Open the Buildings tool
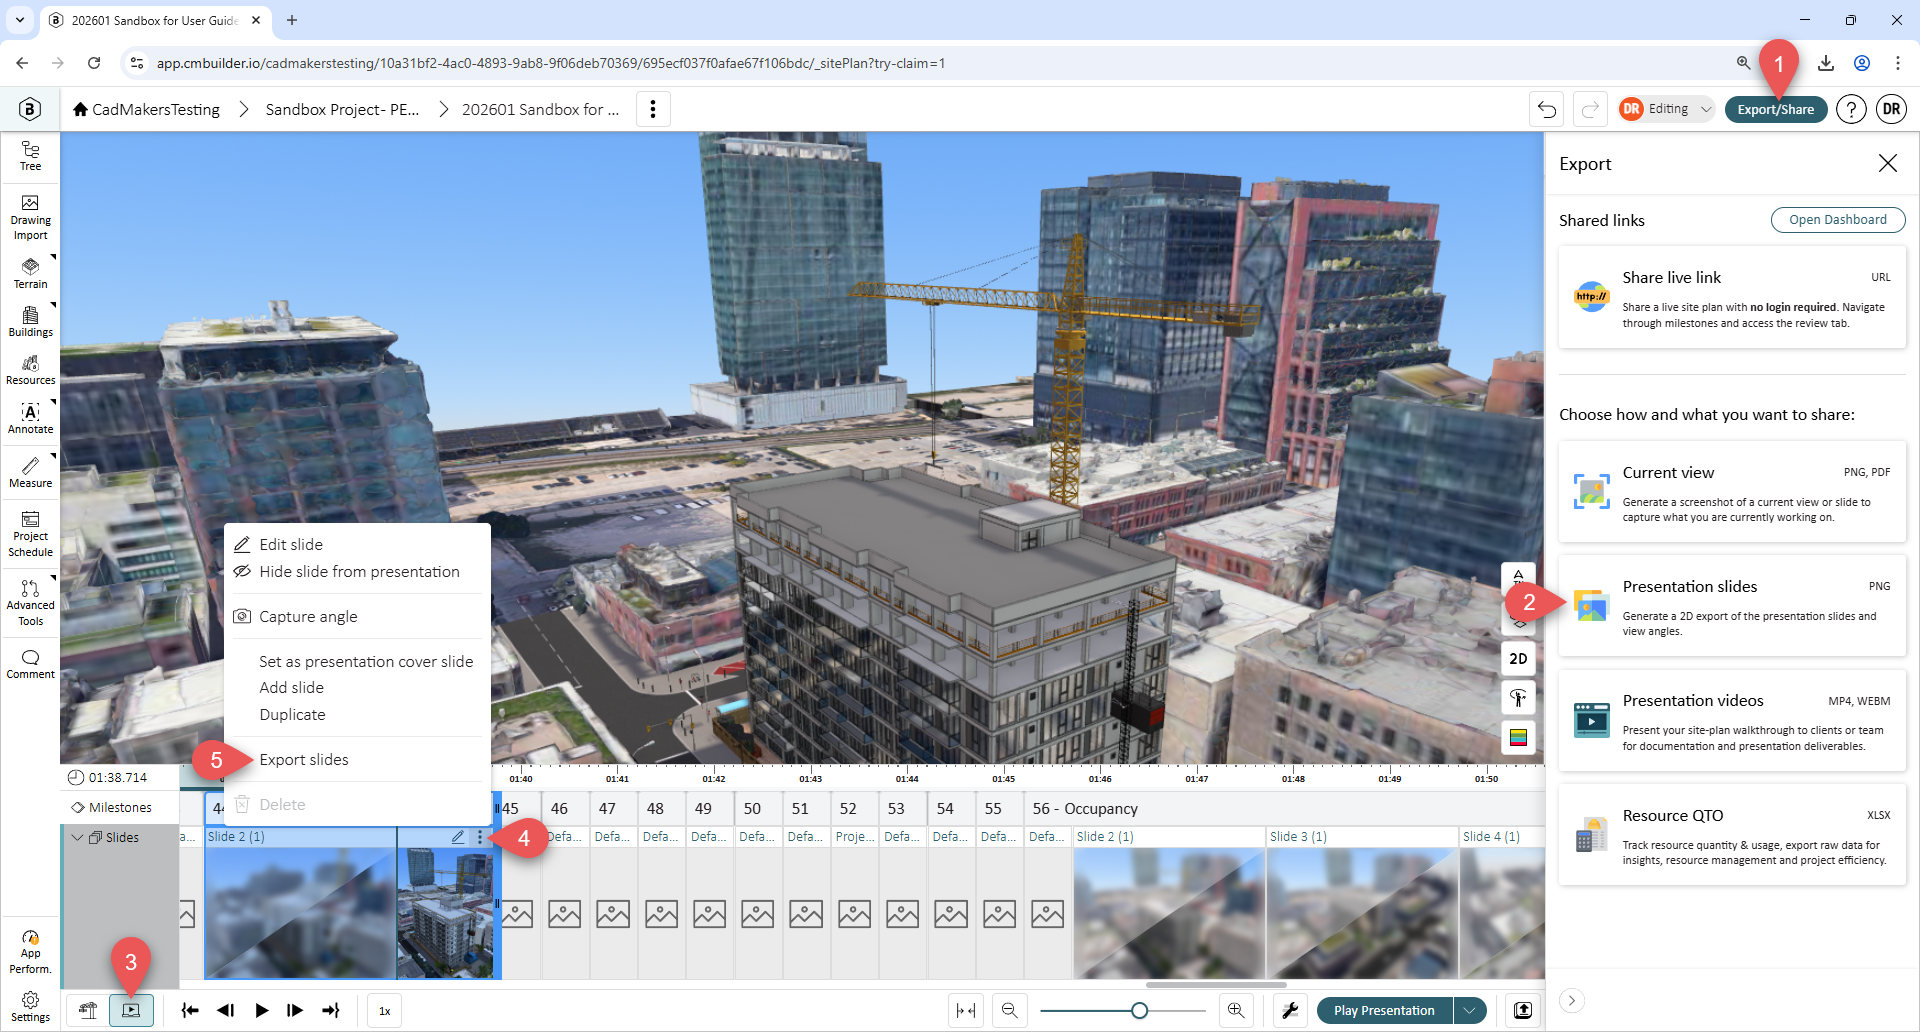 [x=30, y=321]
